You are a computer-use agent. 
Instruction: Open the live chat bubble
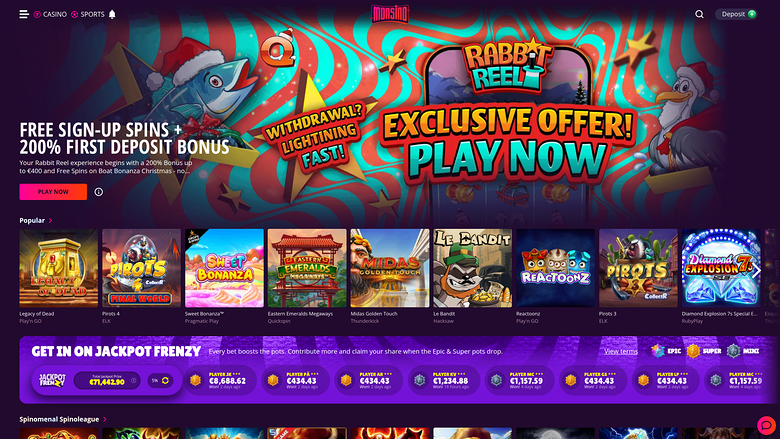(x=767, y=426)
